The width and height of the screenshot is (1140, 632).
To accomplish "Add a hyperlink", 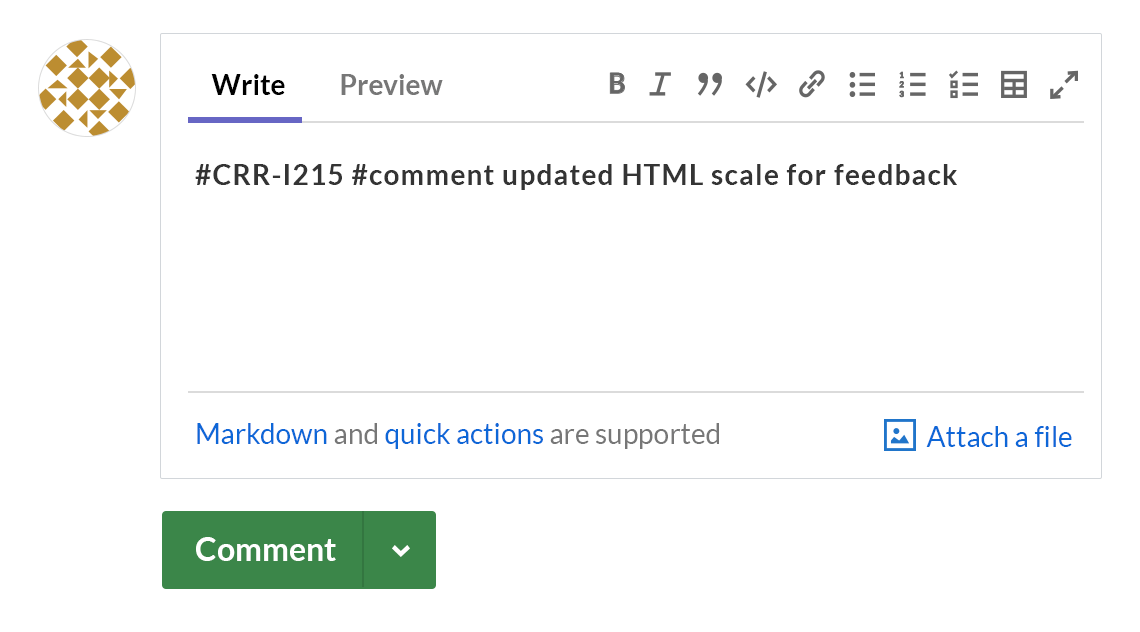I will [811, 85].
